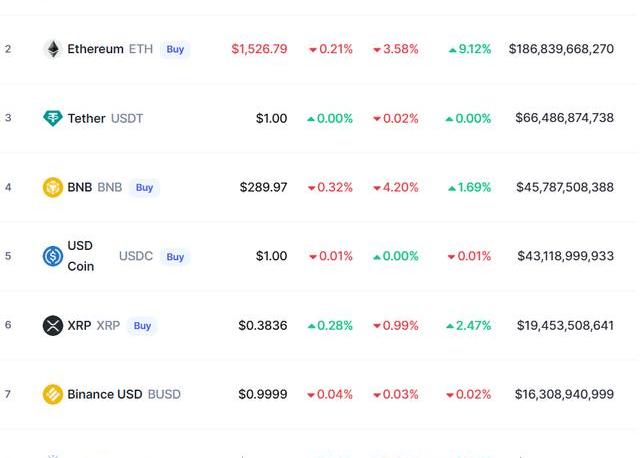This screenshot has height=458, width=640.
Task: Select Buy beside USDC ticker
Action: point(175,256)
